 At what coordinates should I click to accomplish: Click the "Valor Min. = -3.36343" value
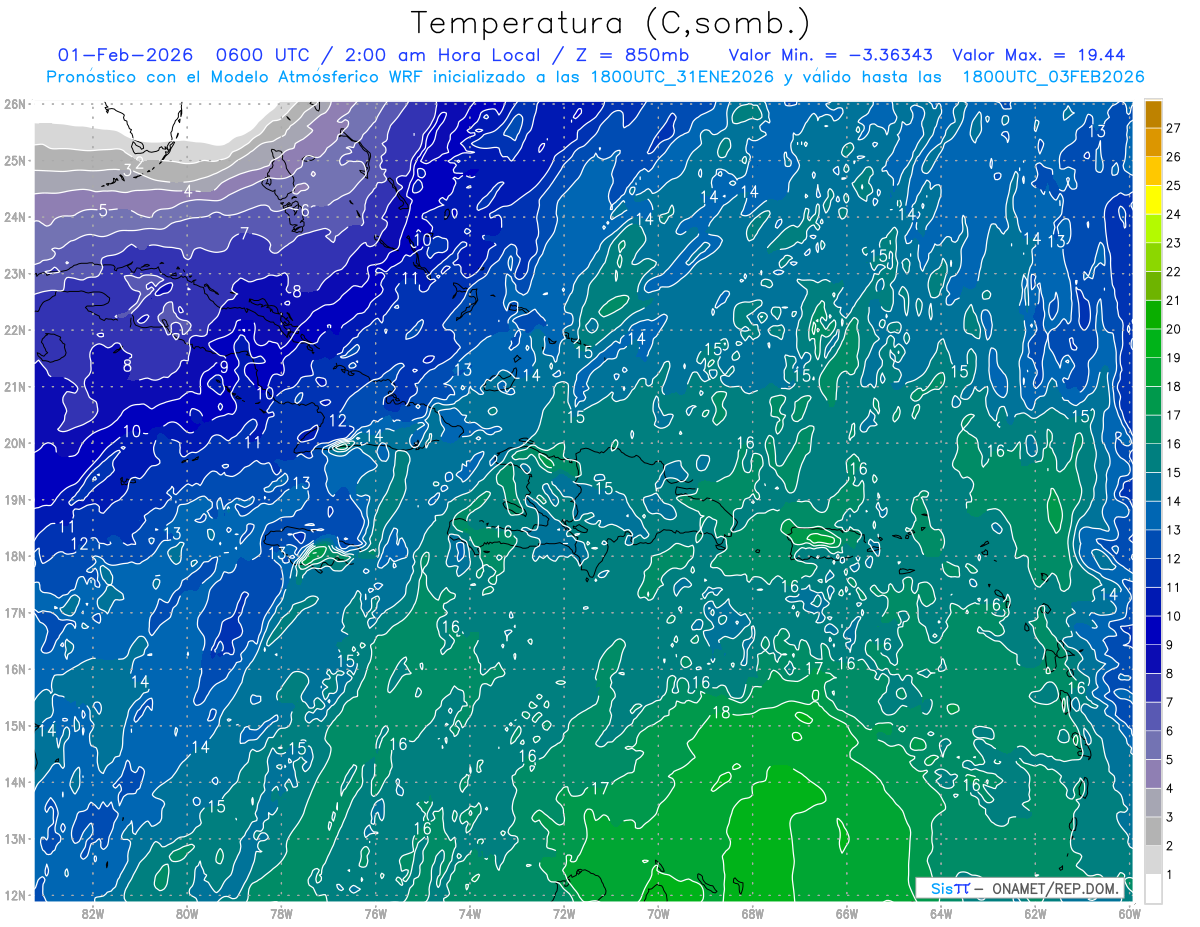coord(831,55)
